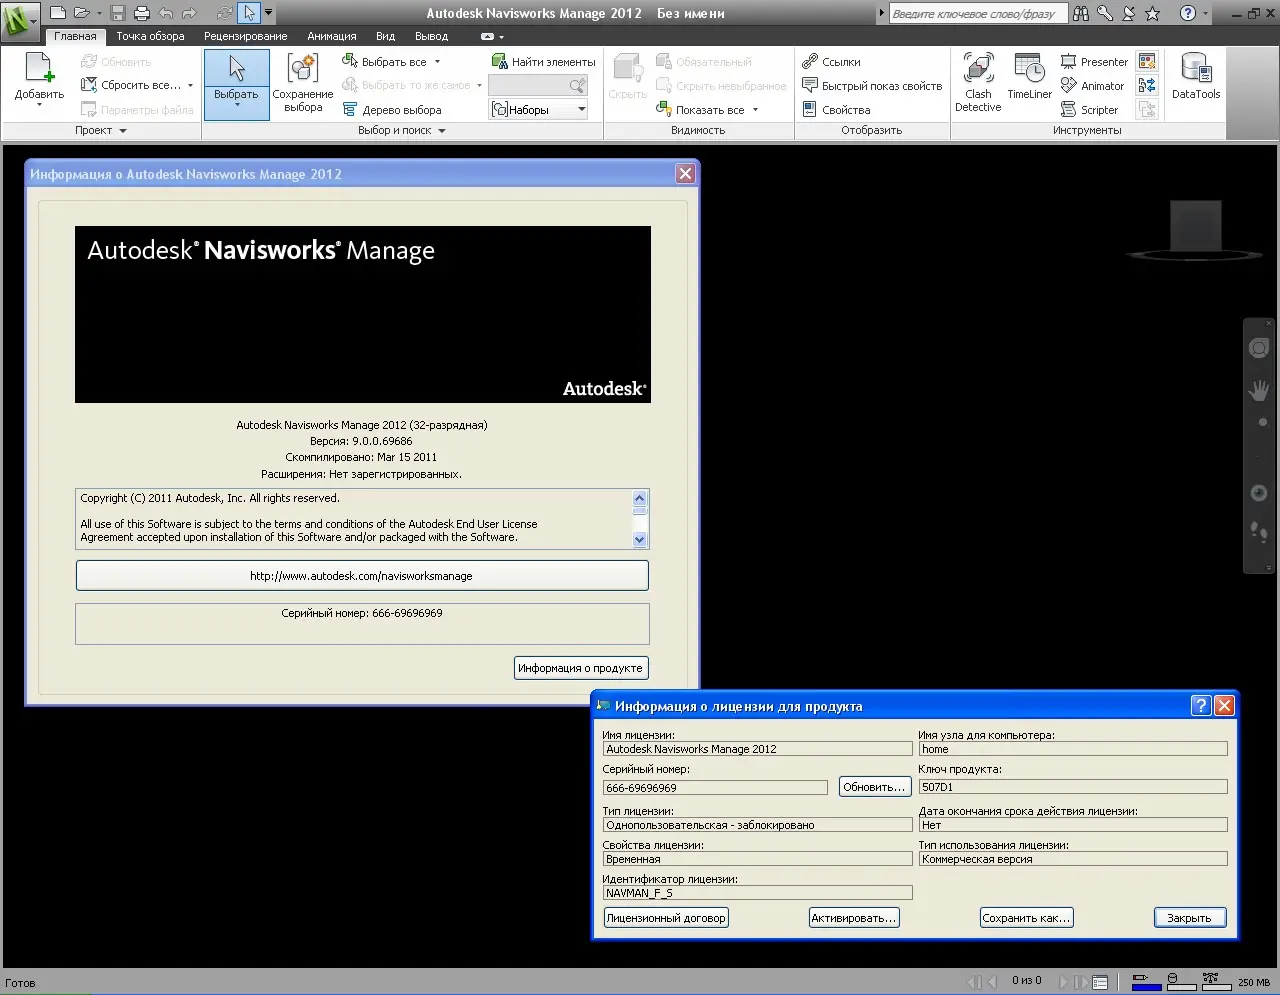
Task: Open the Наборы sets combo box
Action: 538,110
